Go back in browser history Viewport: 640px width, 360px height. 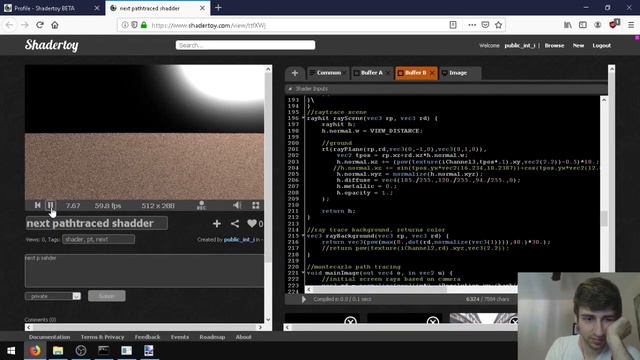point(9,25)
